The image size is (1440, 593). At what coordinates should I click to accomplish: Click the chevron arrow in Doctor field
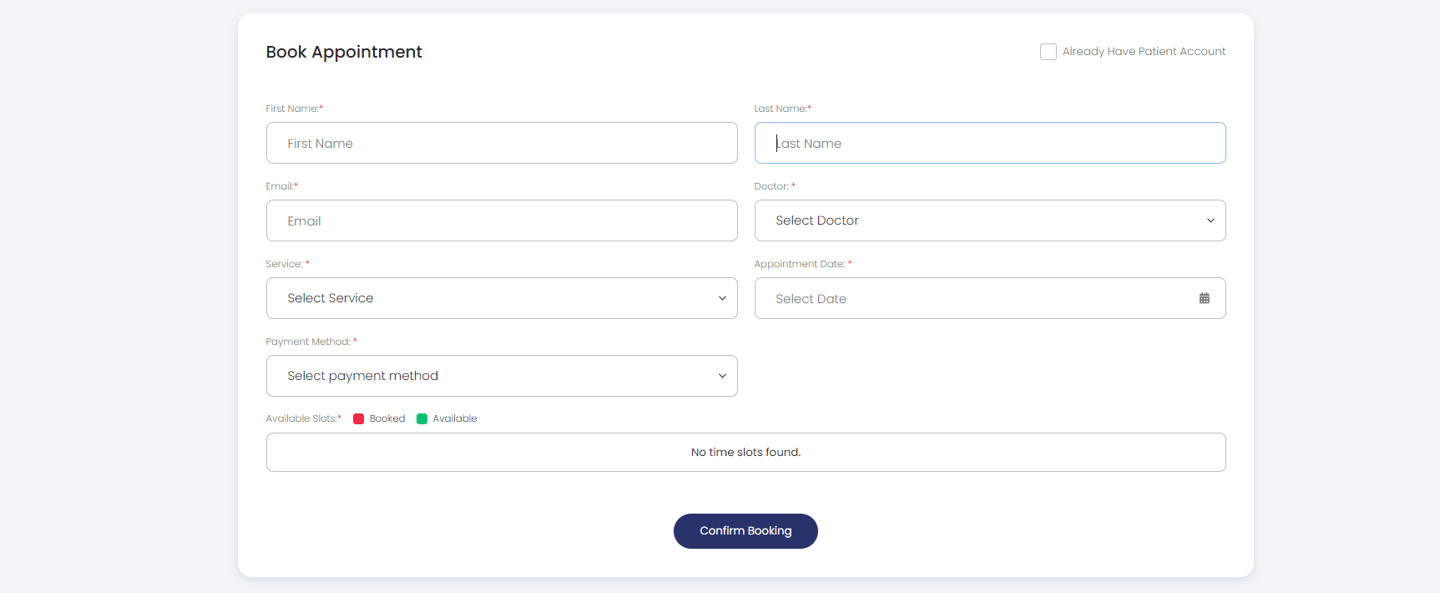coord(1210,221)
